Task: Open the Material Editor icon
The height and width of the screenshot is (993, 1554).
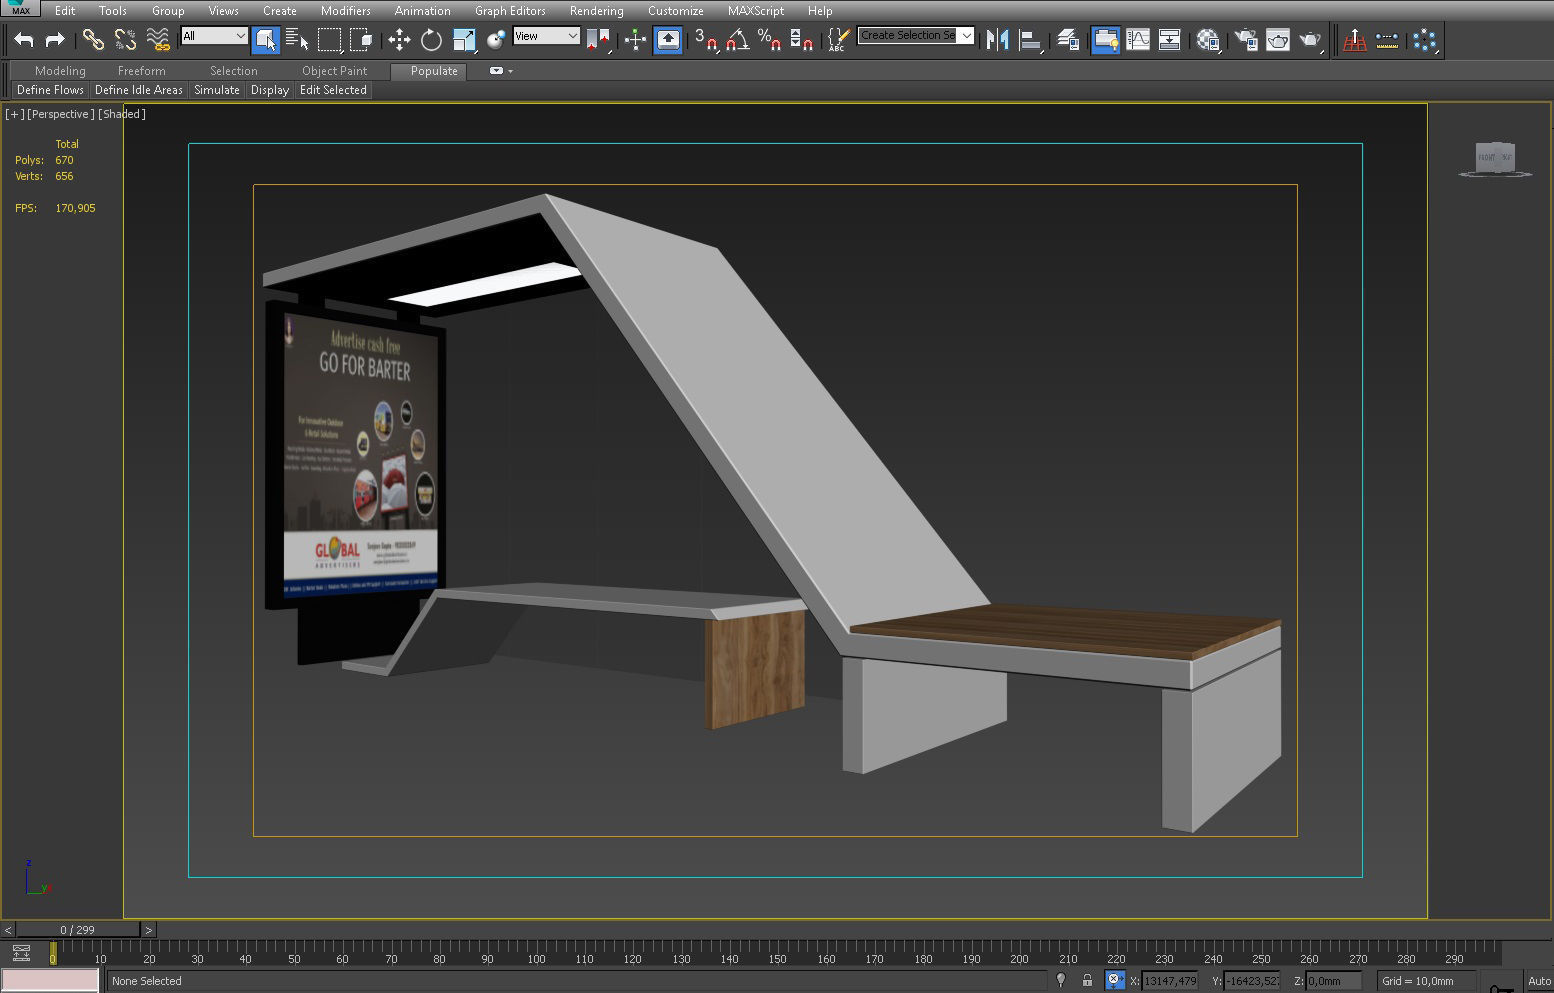Action: [x=1208, y=40]
